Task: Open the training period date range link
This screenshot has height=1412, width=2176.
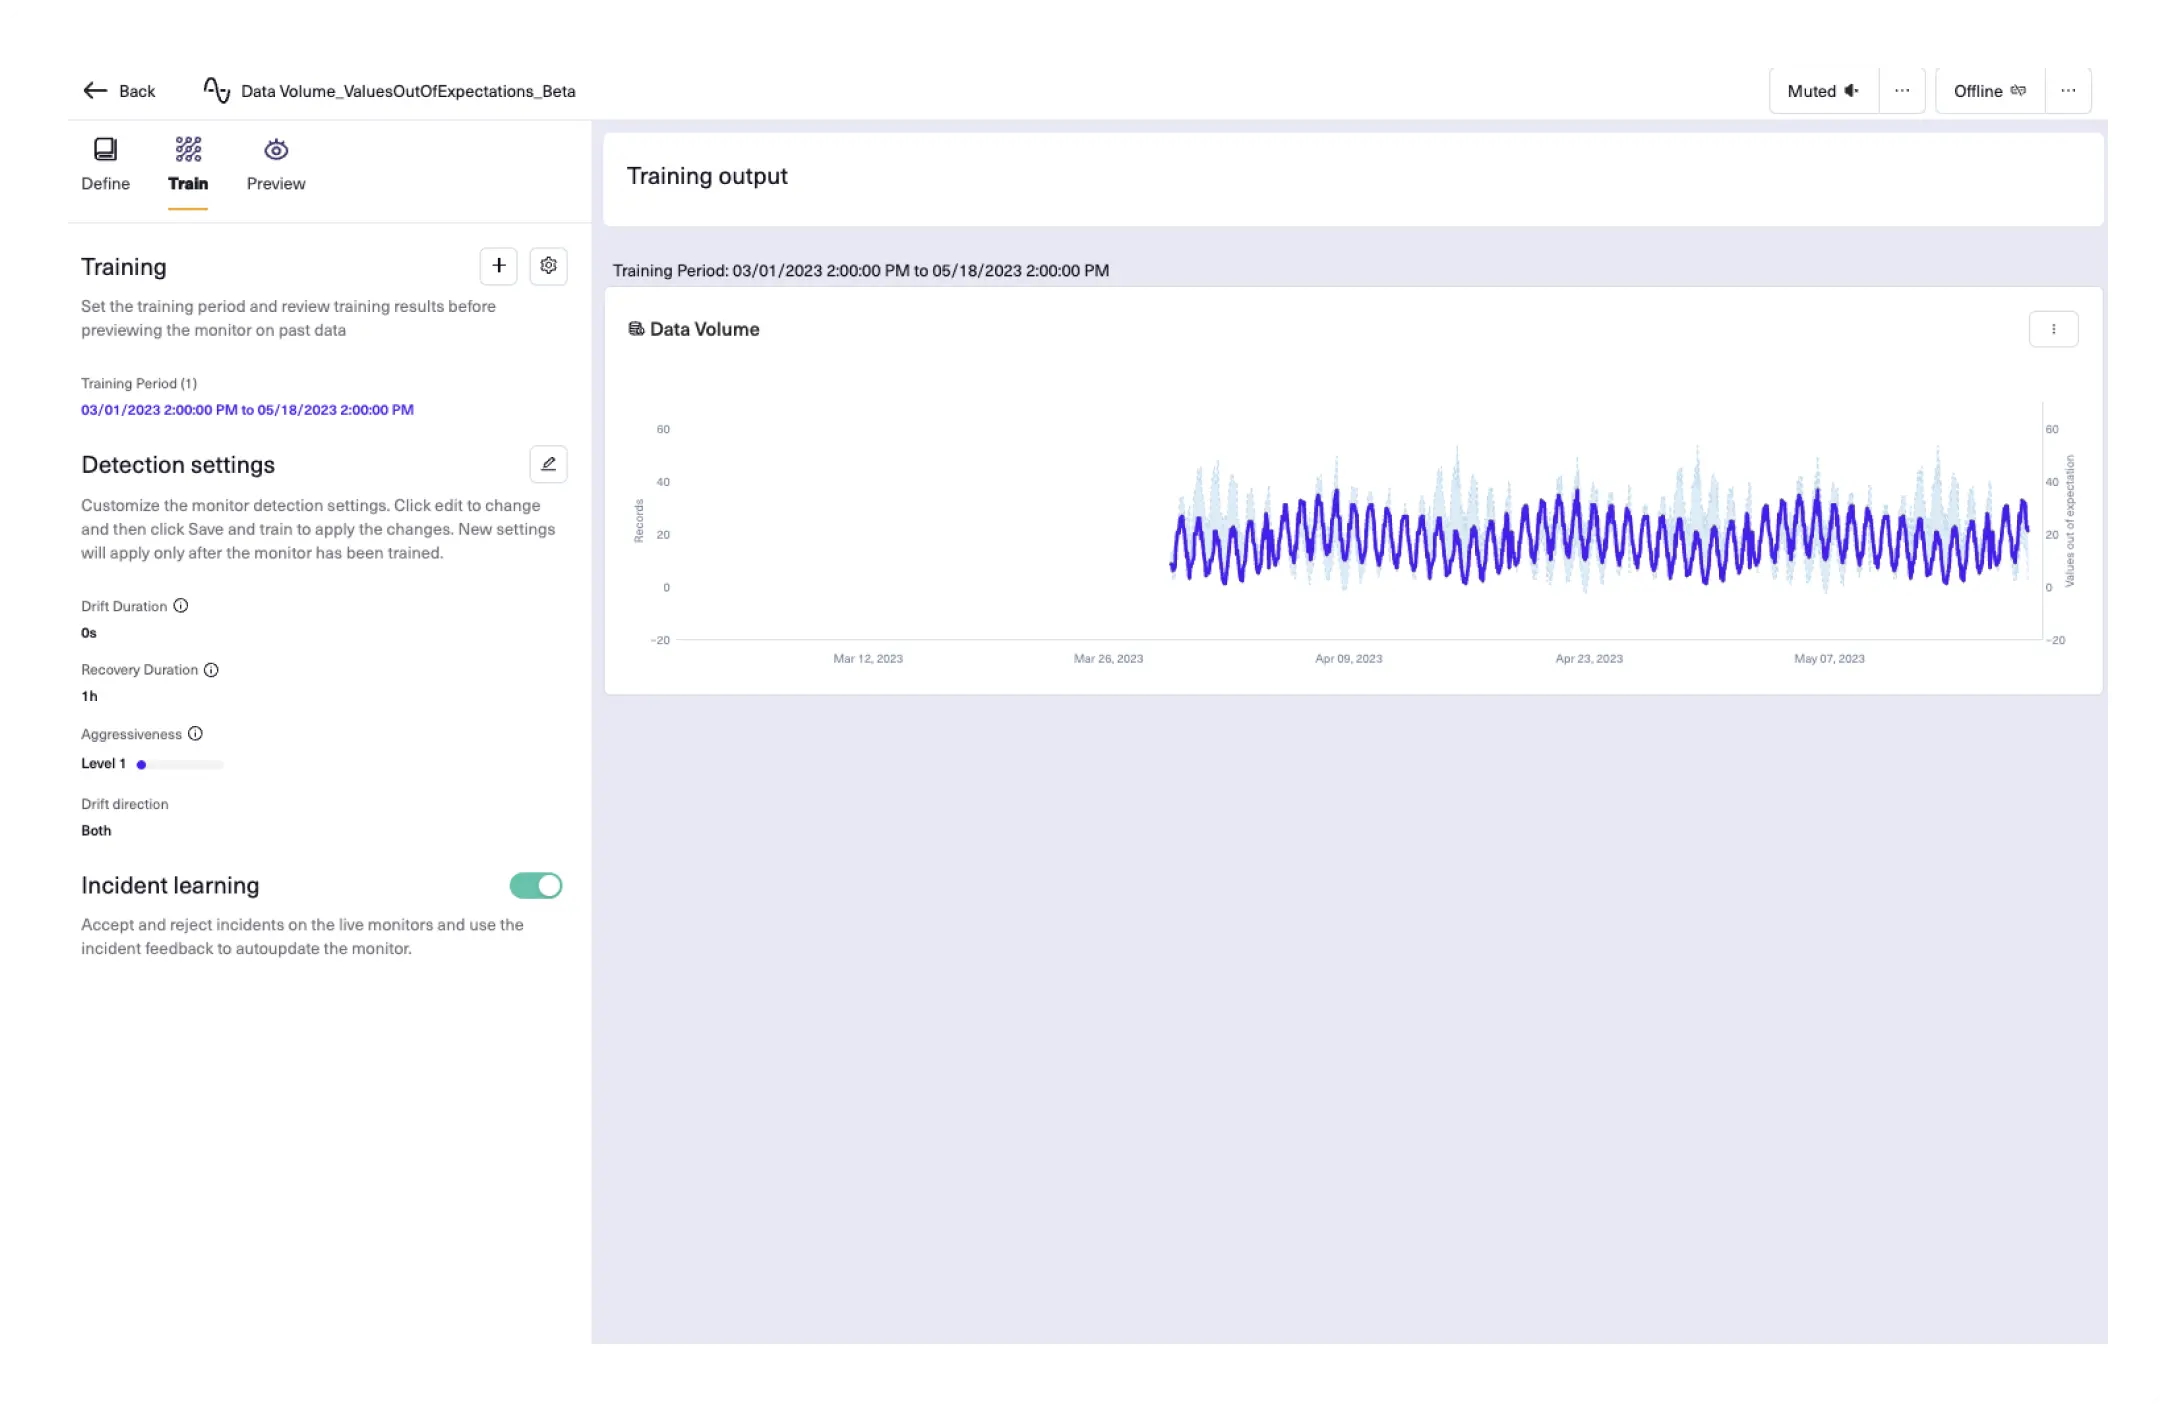Action: [247, 409]
